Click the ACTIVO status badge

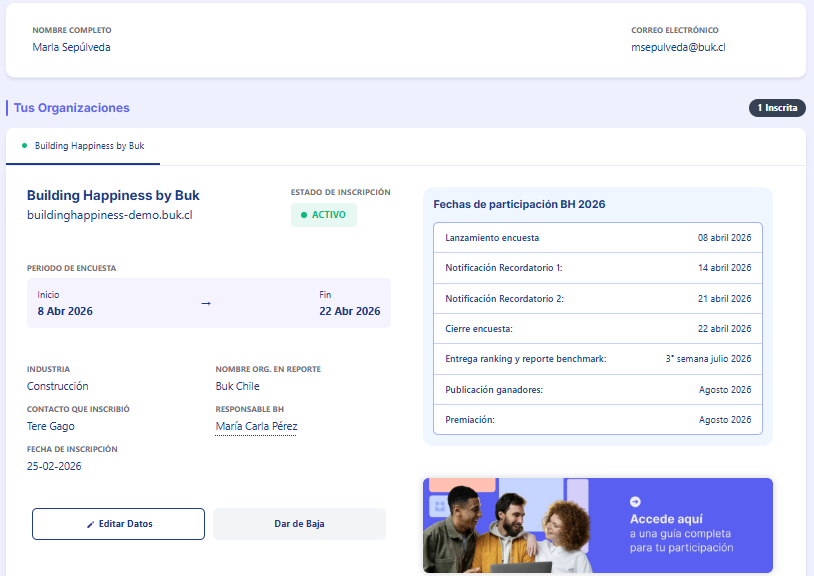(324, 215)
